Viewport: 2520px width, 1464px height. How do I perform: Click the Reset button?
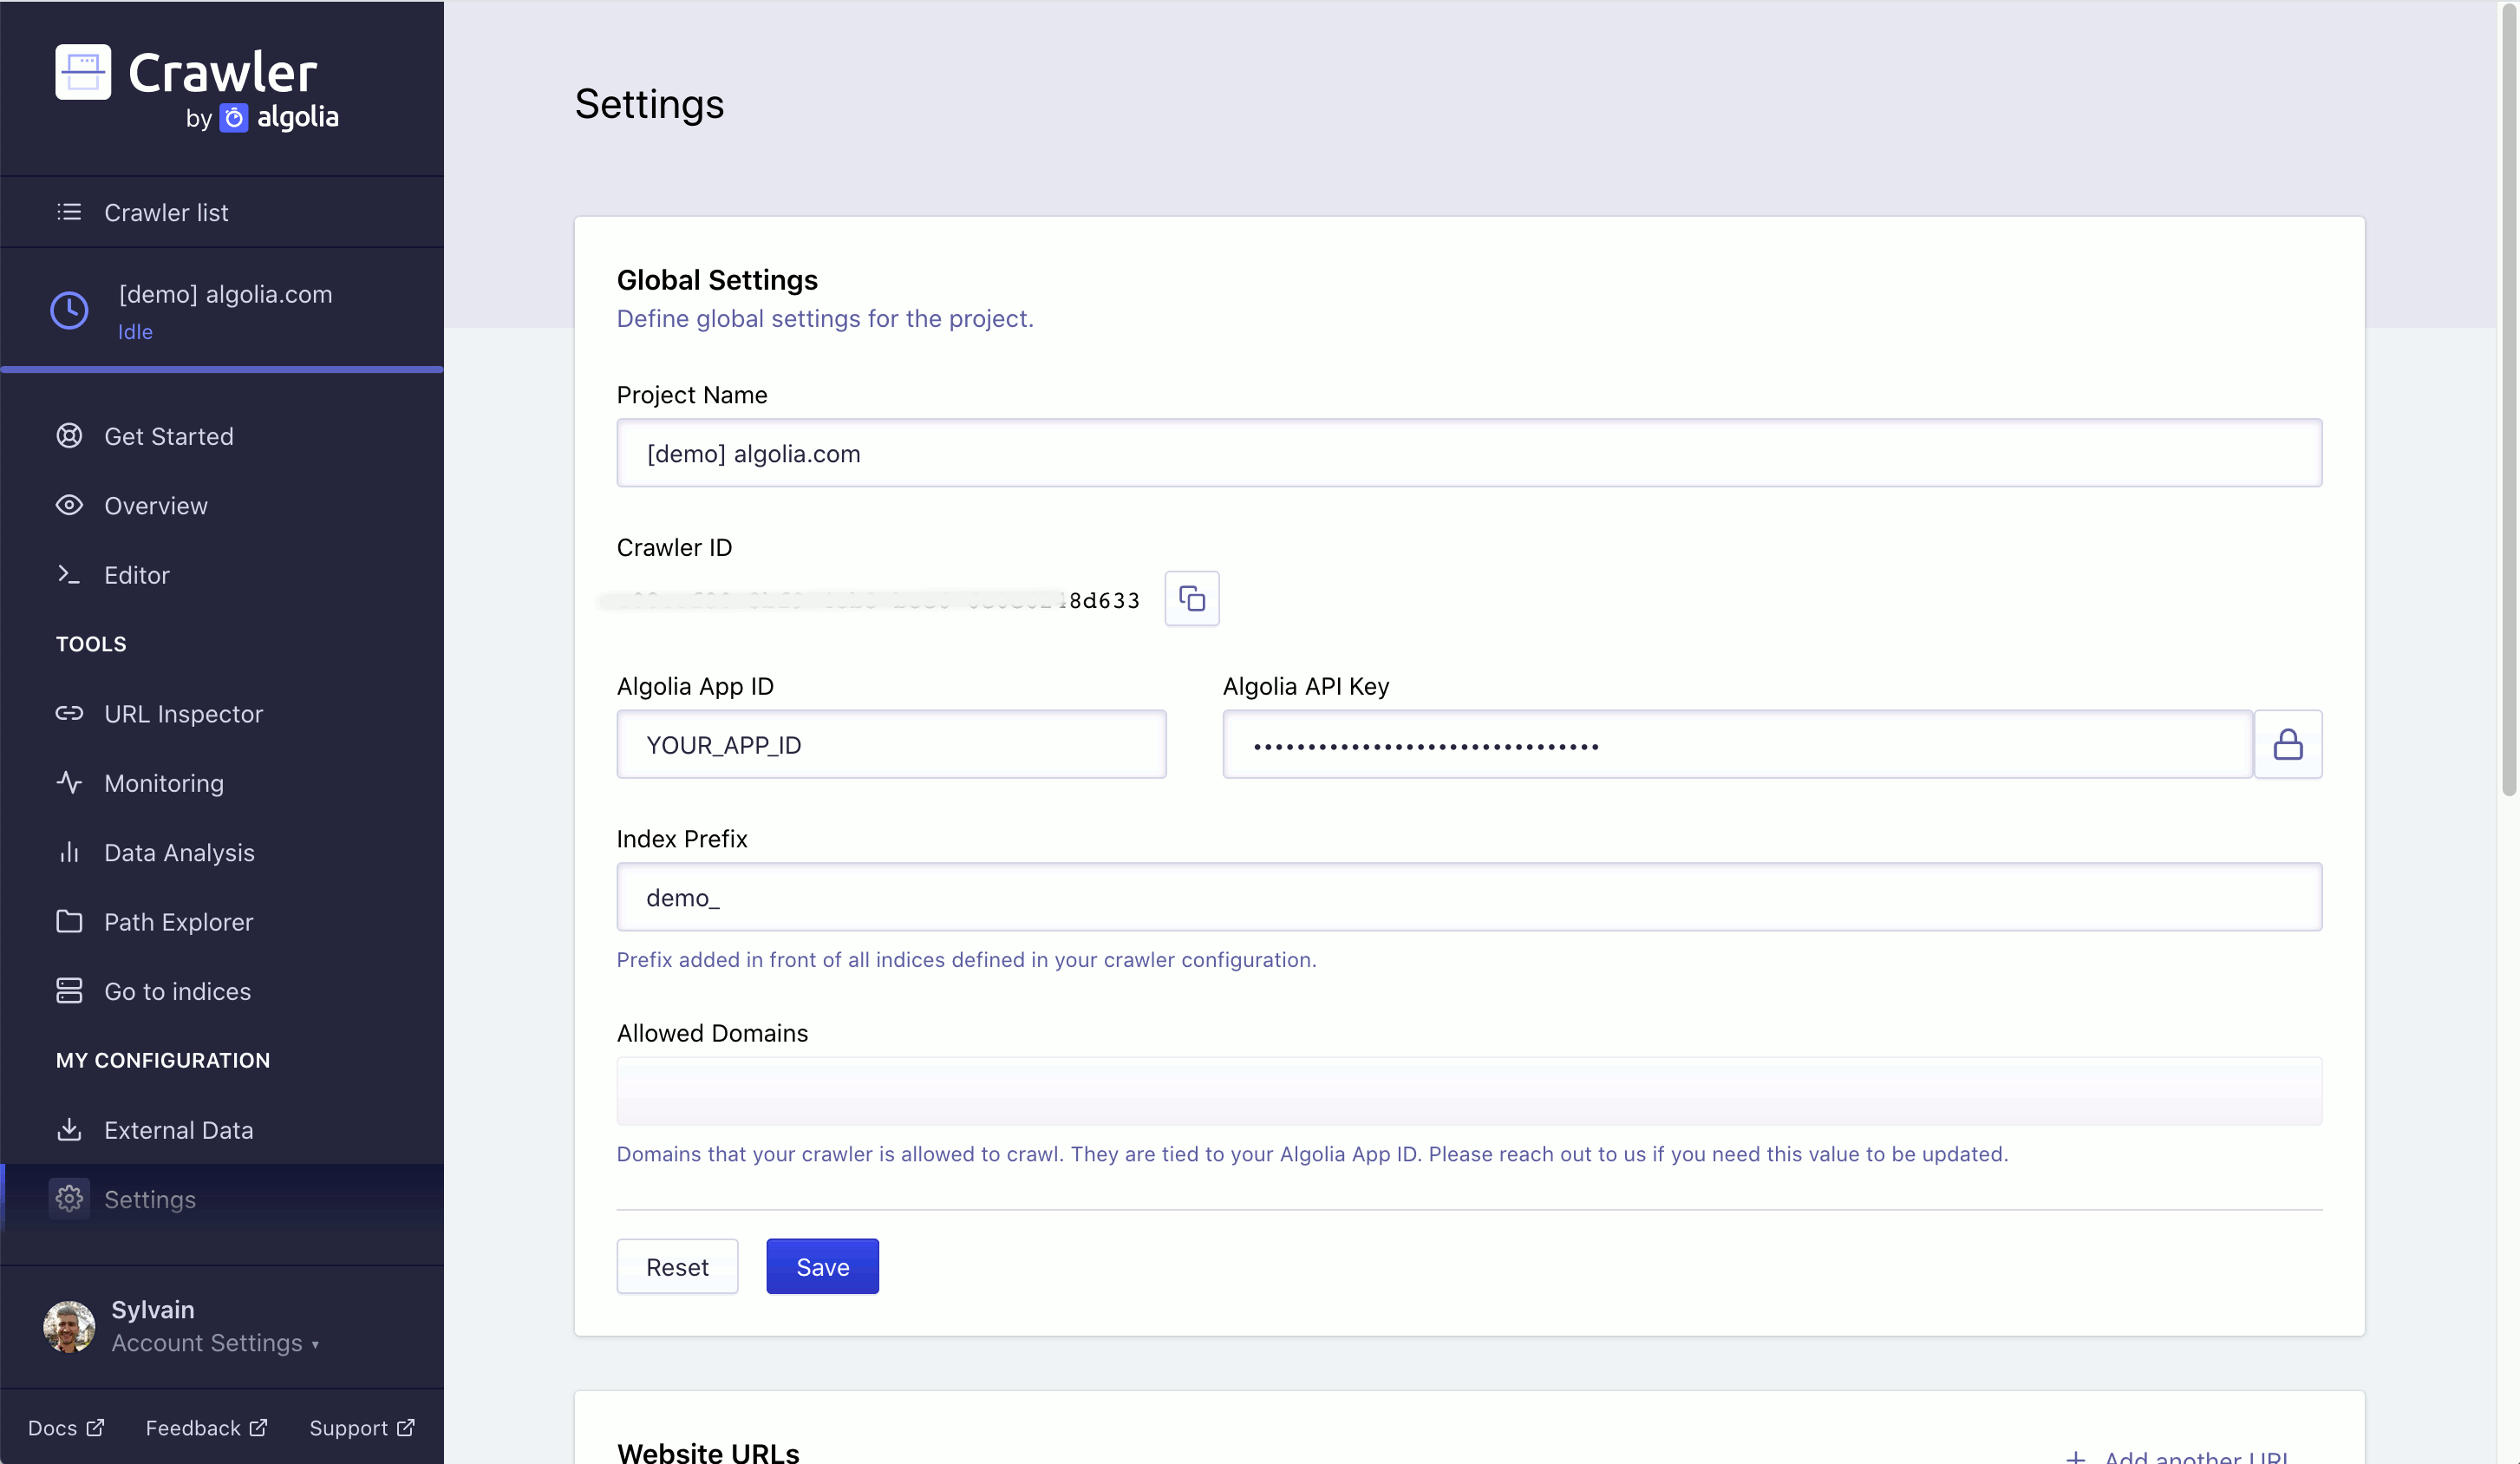point(676,1267)
